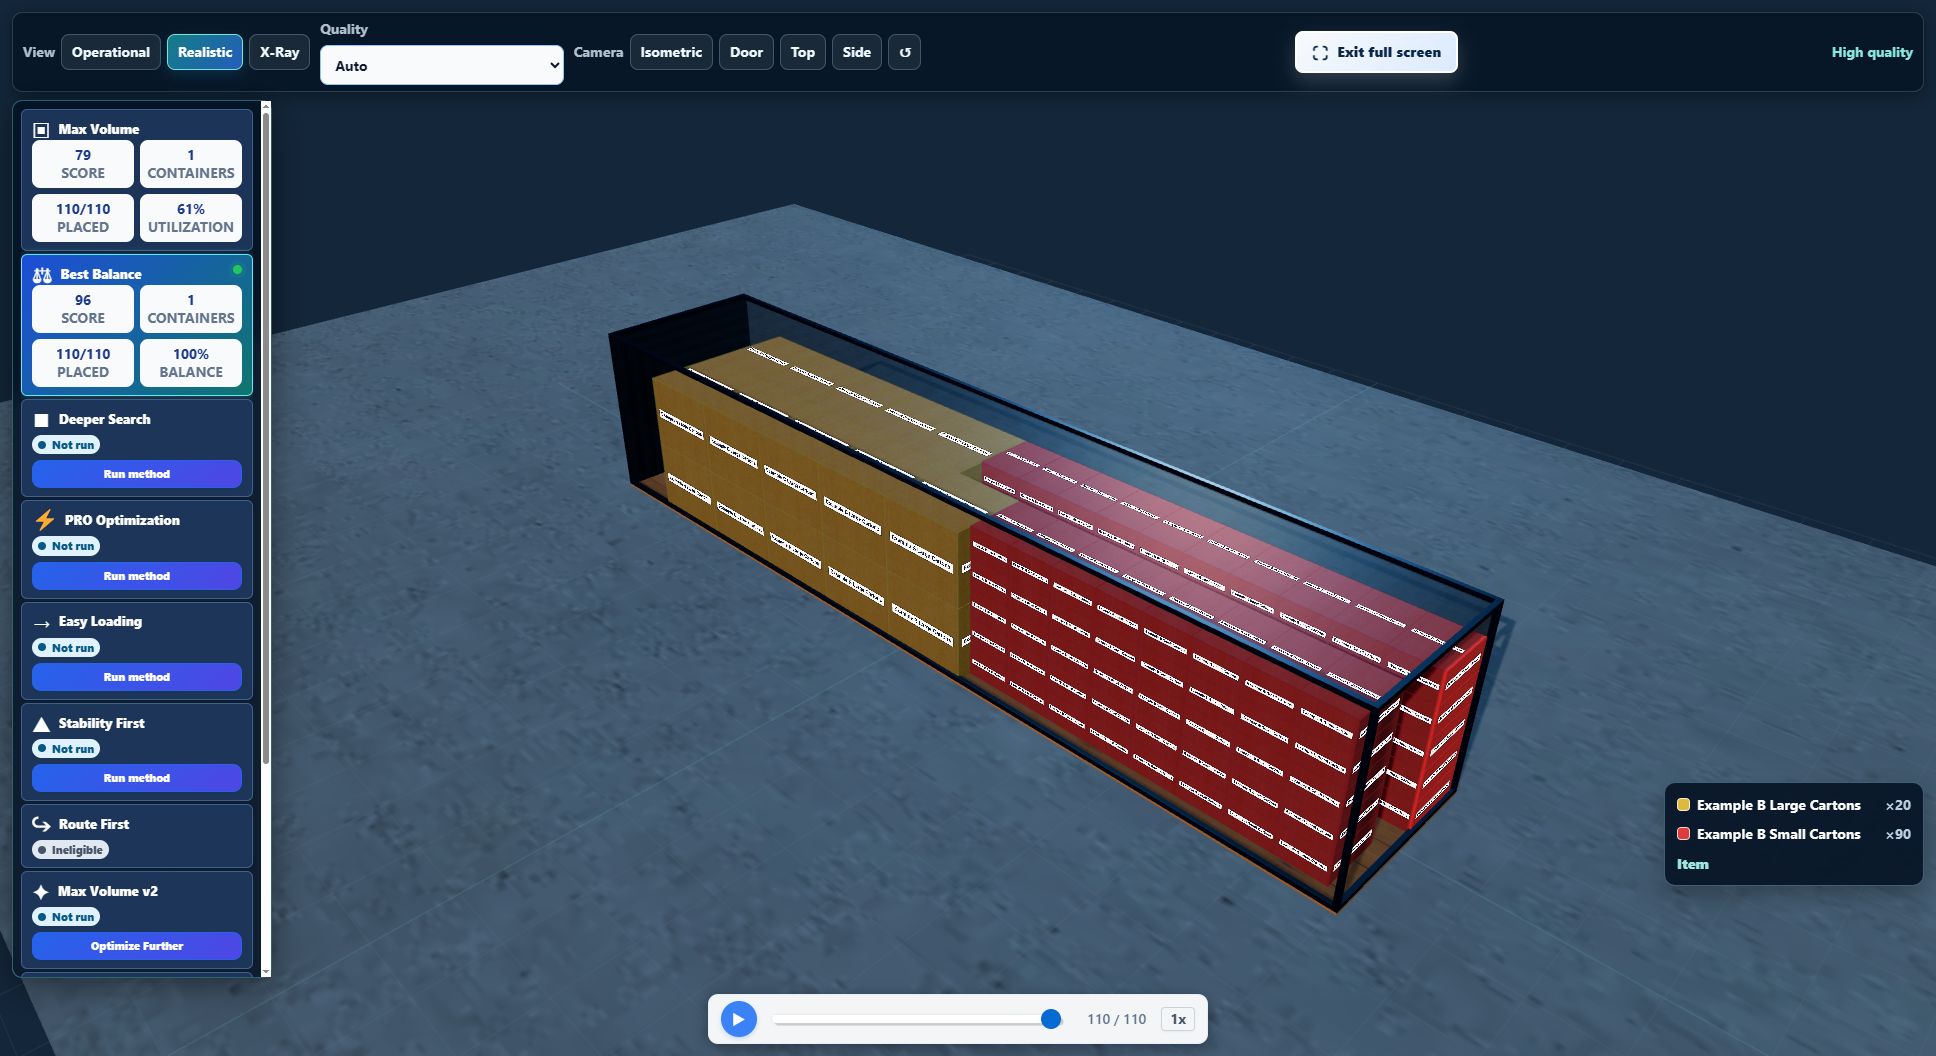Click the 61% UTILIZATION stat tile
The height and width of the screenshot is (1056, 1936).
click(x=191, y=218)
